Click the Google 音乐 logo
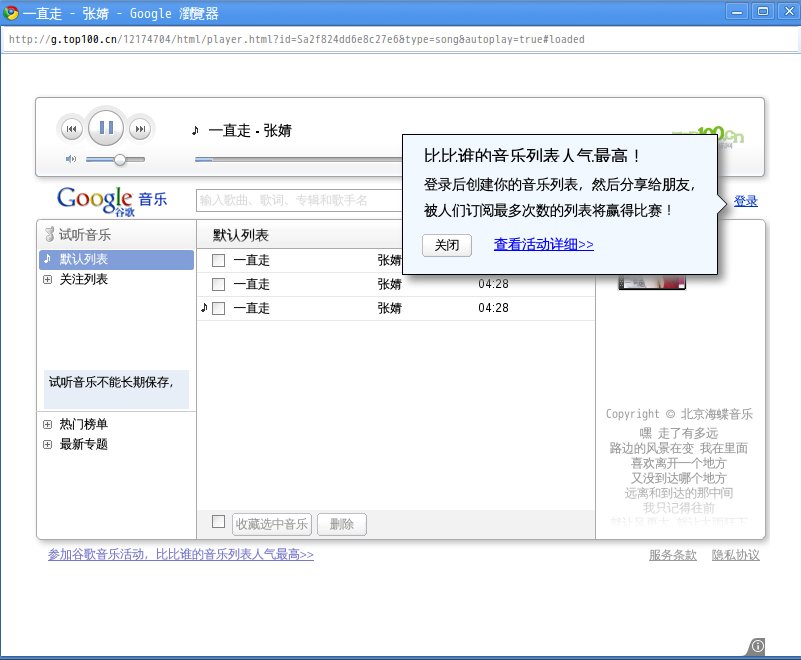Screen dimensions: 801x660 pos(112,201)
